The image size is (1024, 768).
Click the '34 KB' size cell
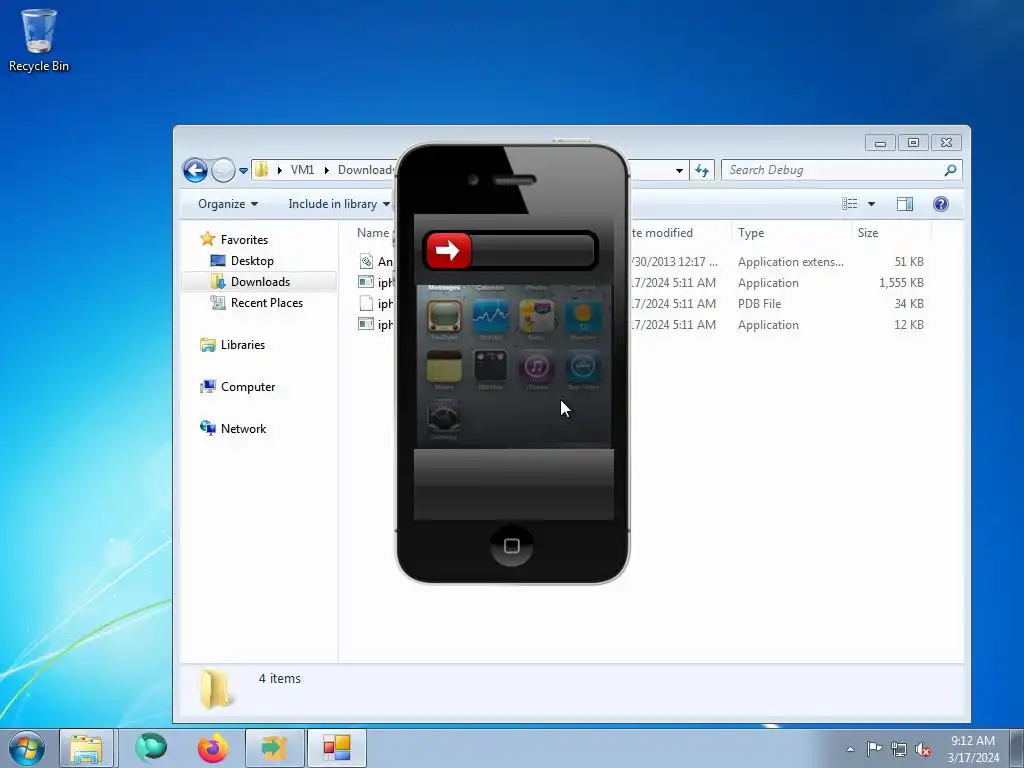(908, 304)
